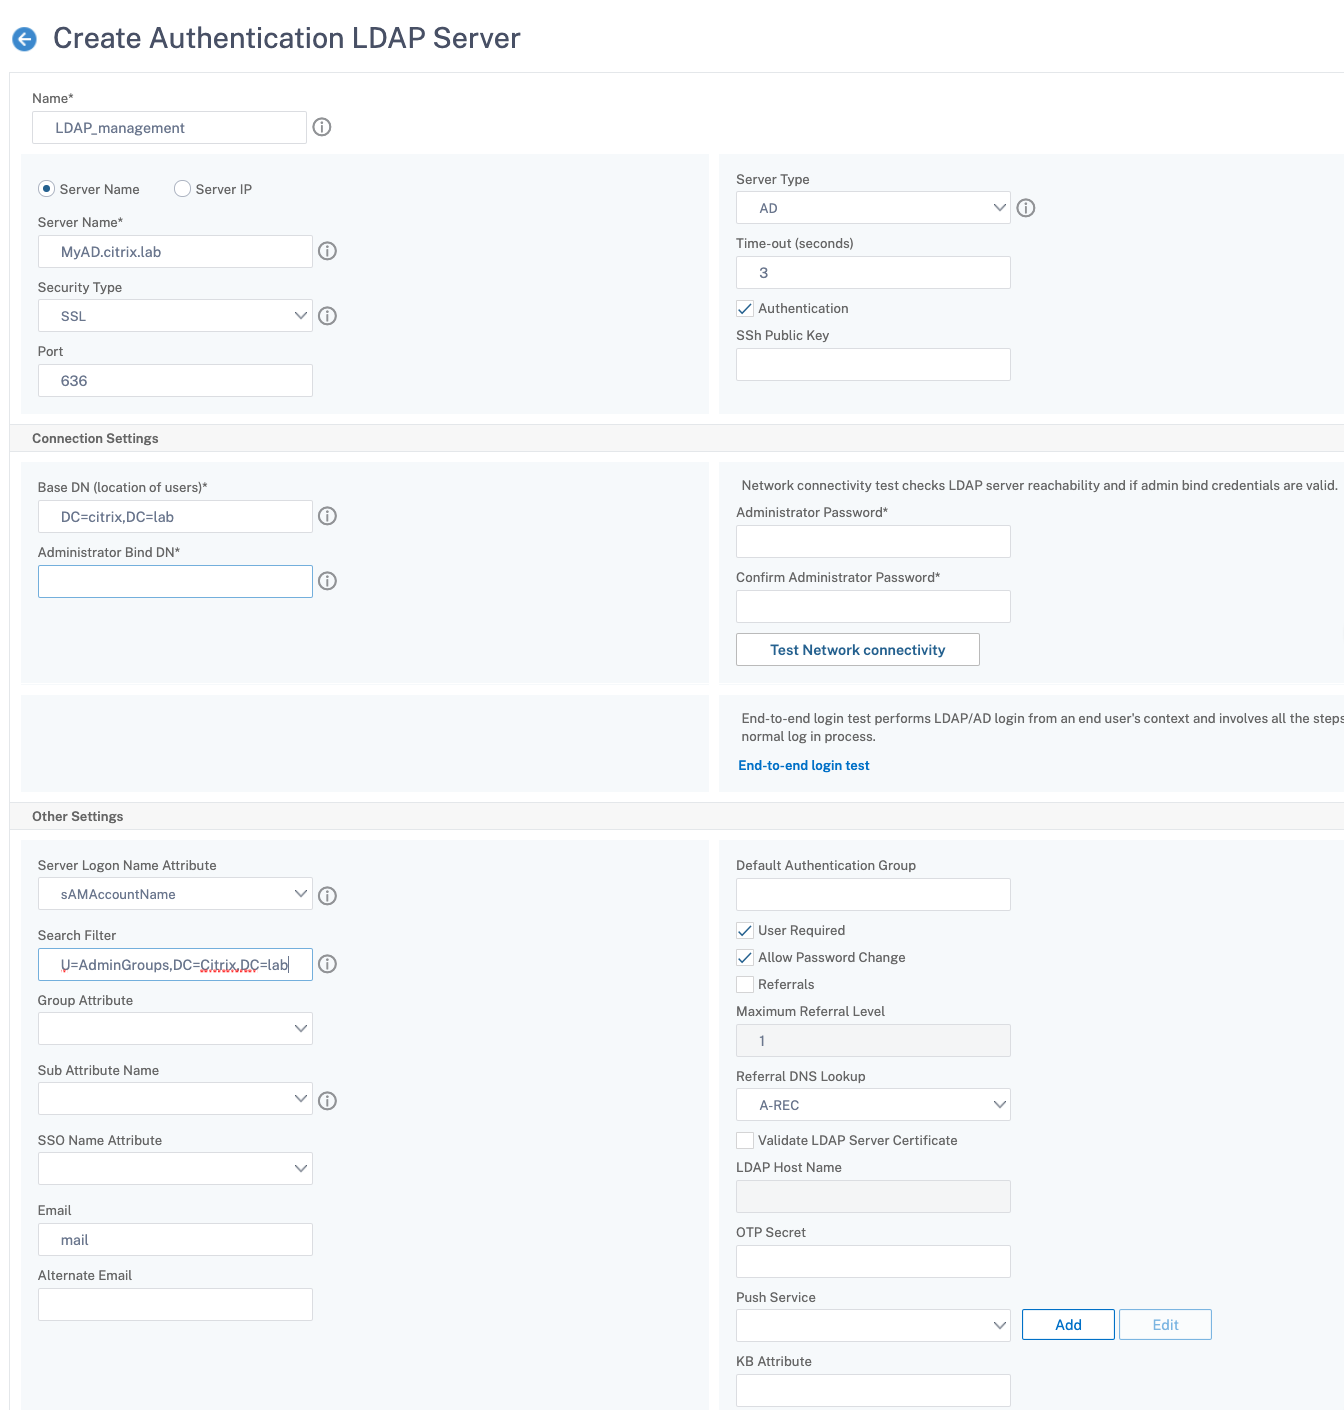Click the OTP Secret input field
Image resolution: width=1344 pixels, height=1410 pixels.
pos(873,1262)
